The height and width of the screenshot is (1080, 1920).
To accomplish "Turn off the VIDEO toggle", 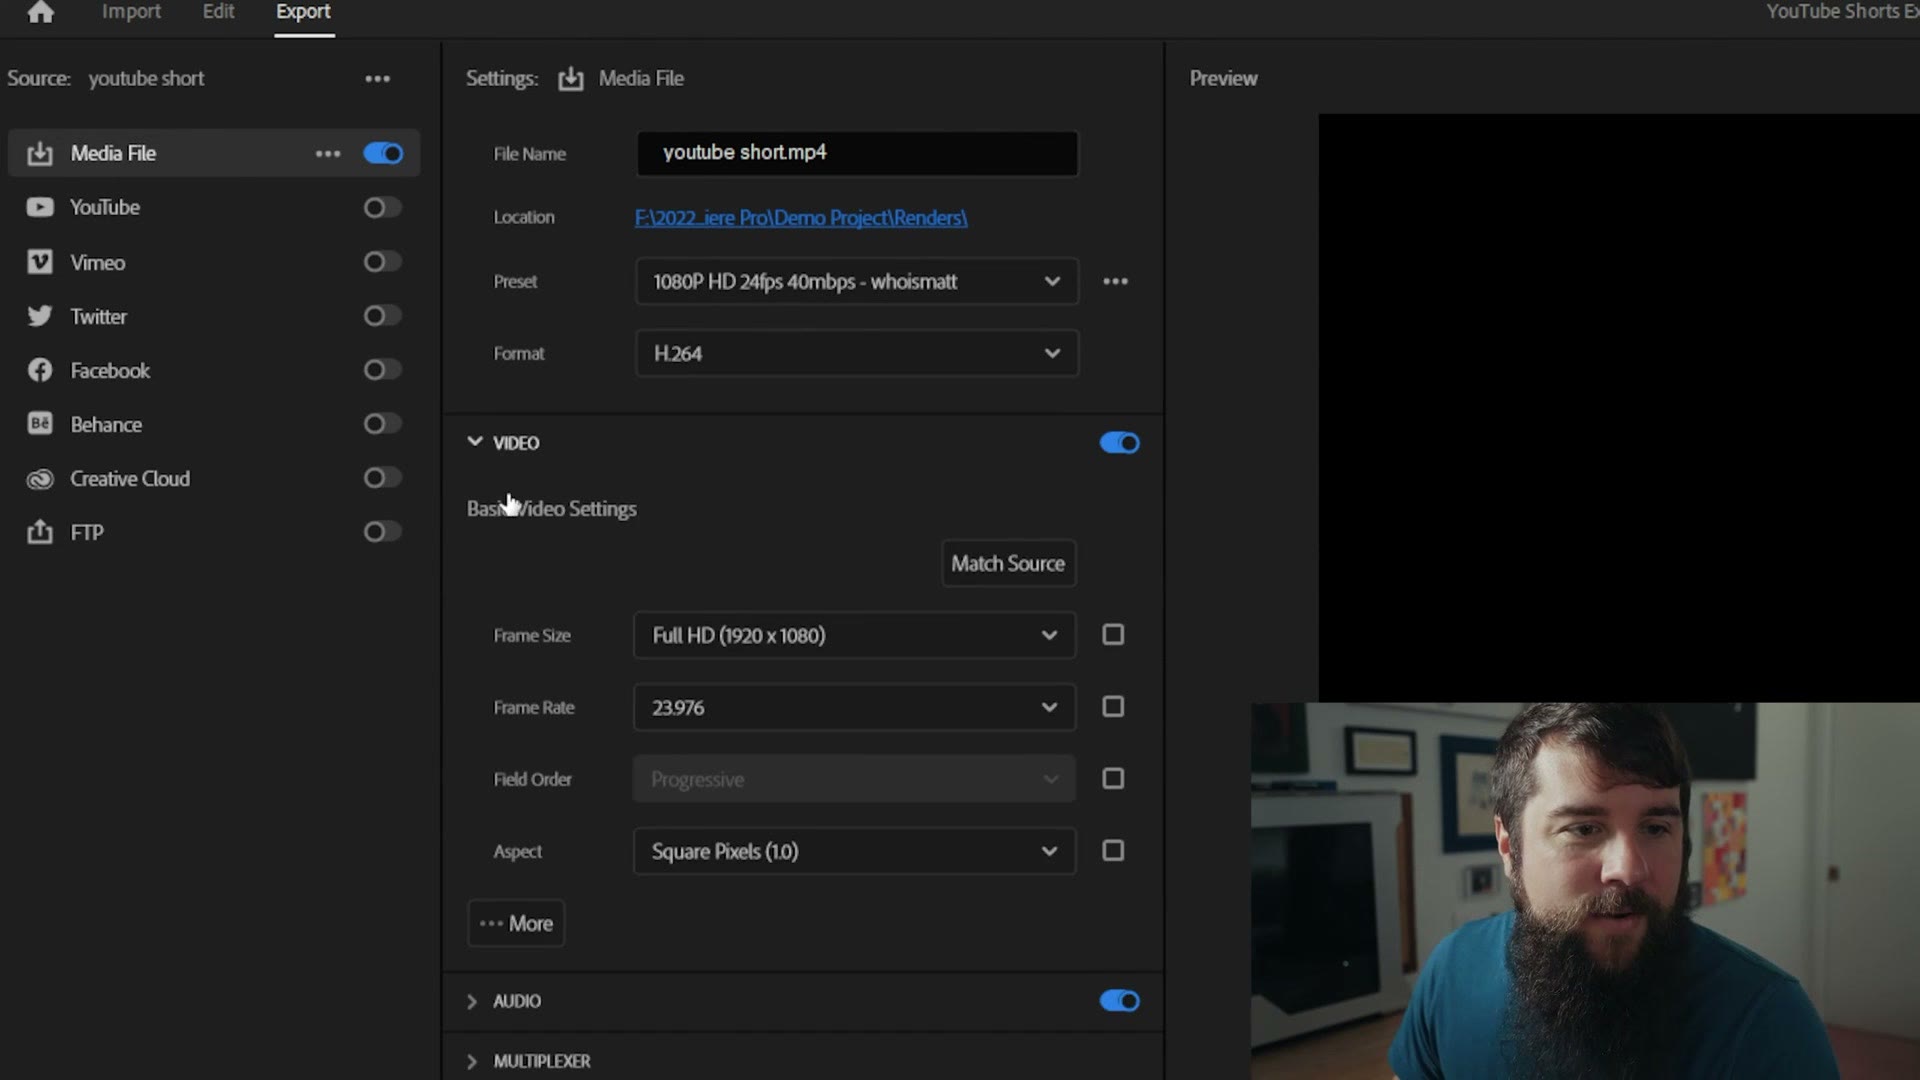I will click(x=1119, y=443).
